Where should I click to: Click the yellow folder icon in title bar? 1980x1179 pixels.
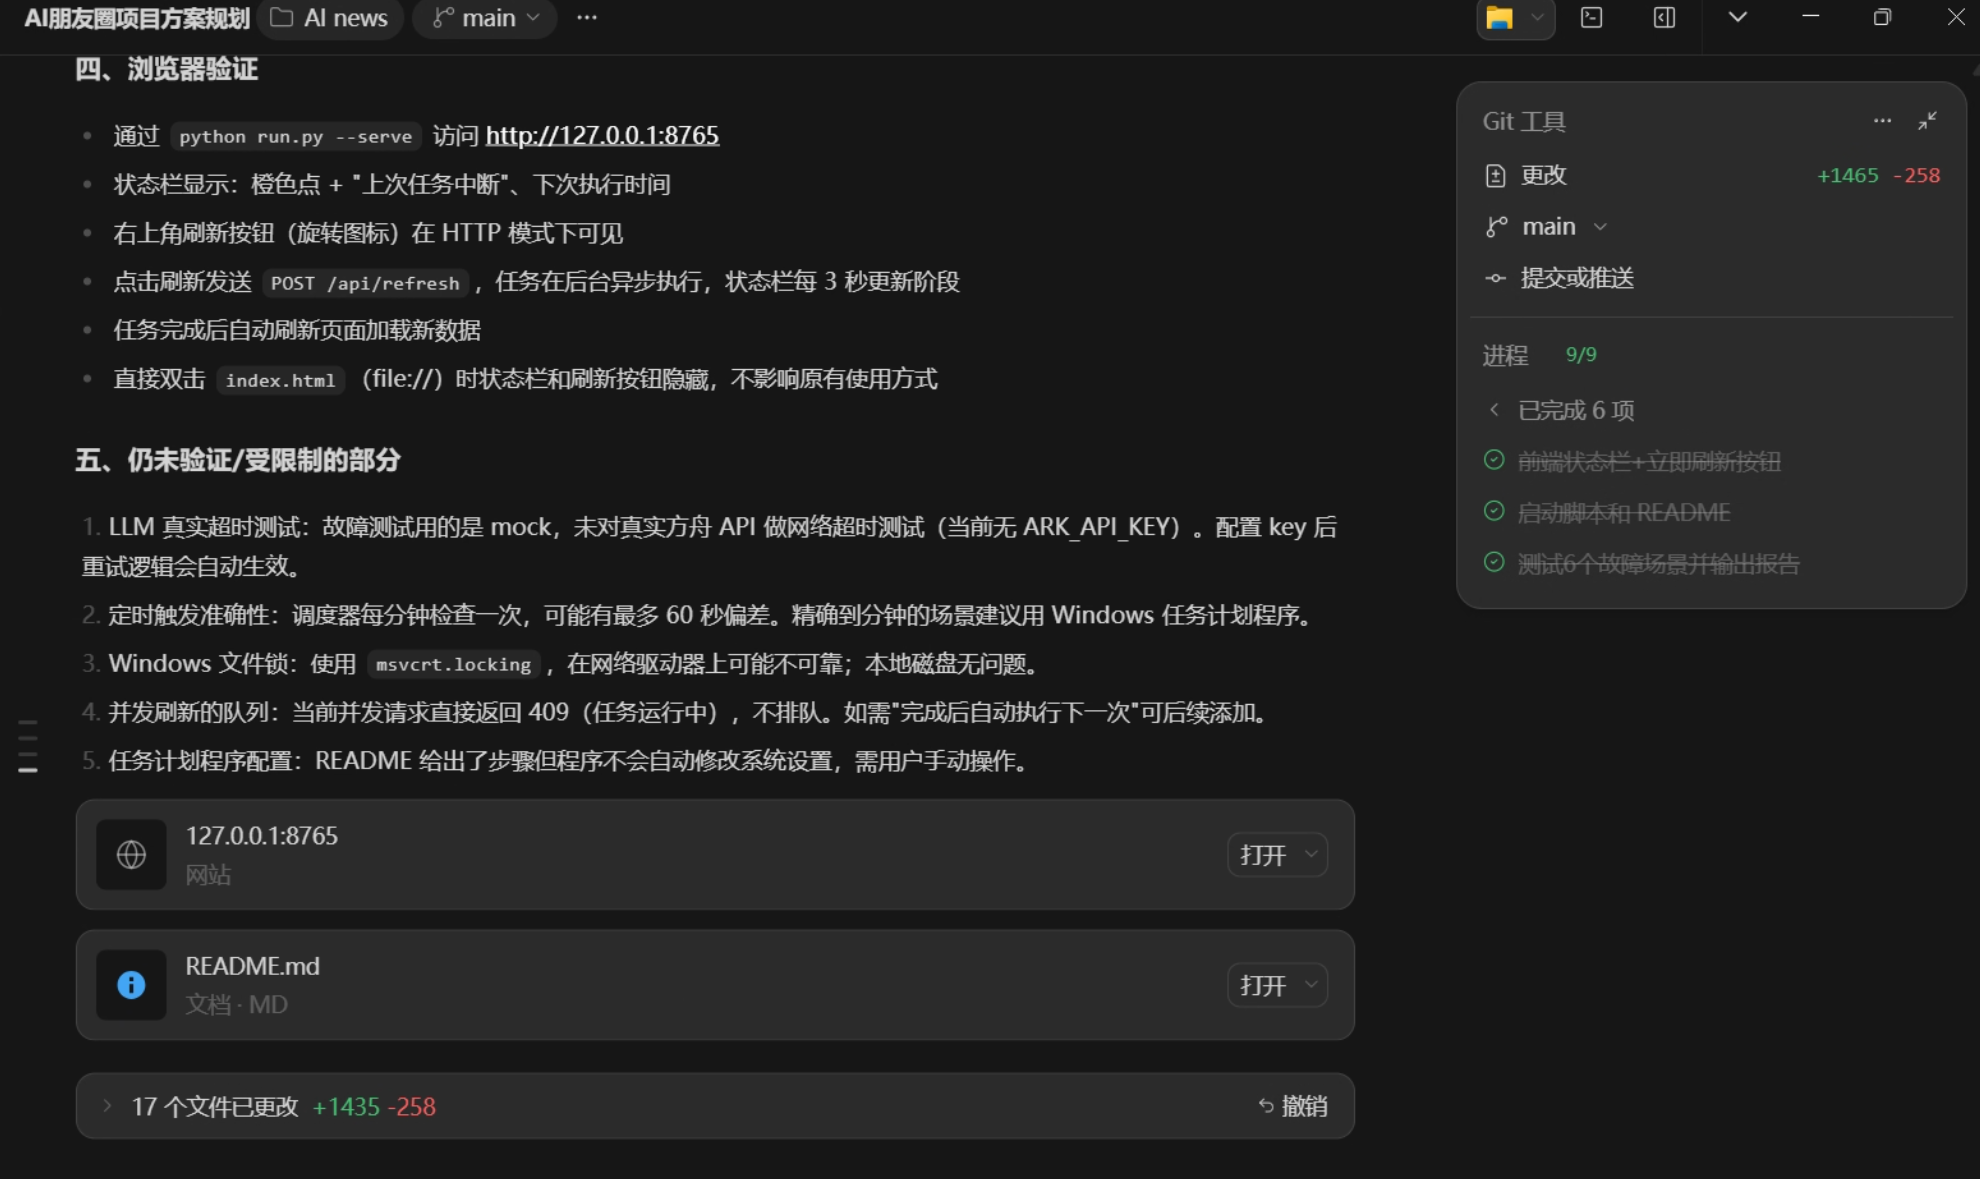(x=1499, y=18)
